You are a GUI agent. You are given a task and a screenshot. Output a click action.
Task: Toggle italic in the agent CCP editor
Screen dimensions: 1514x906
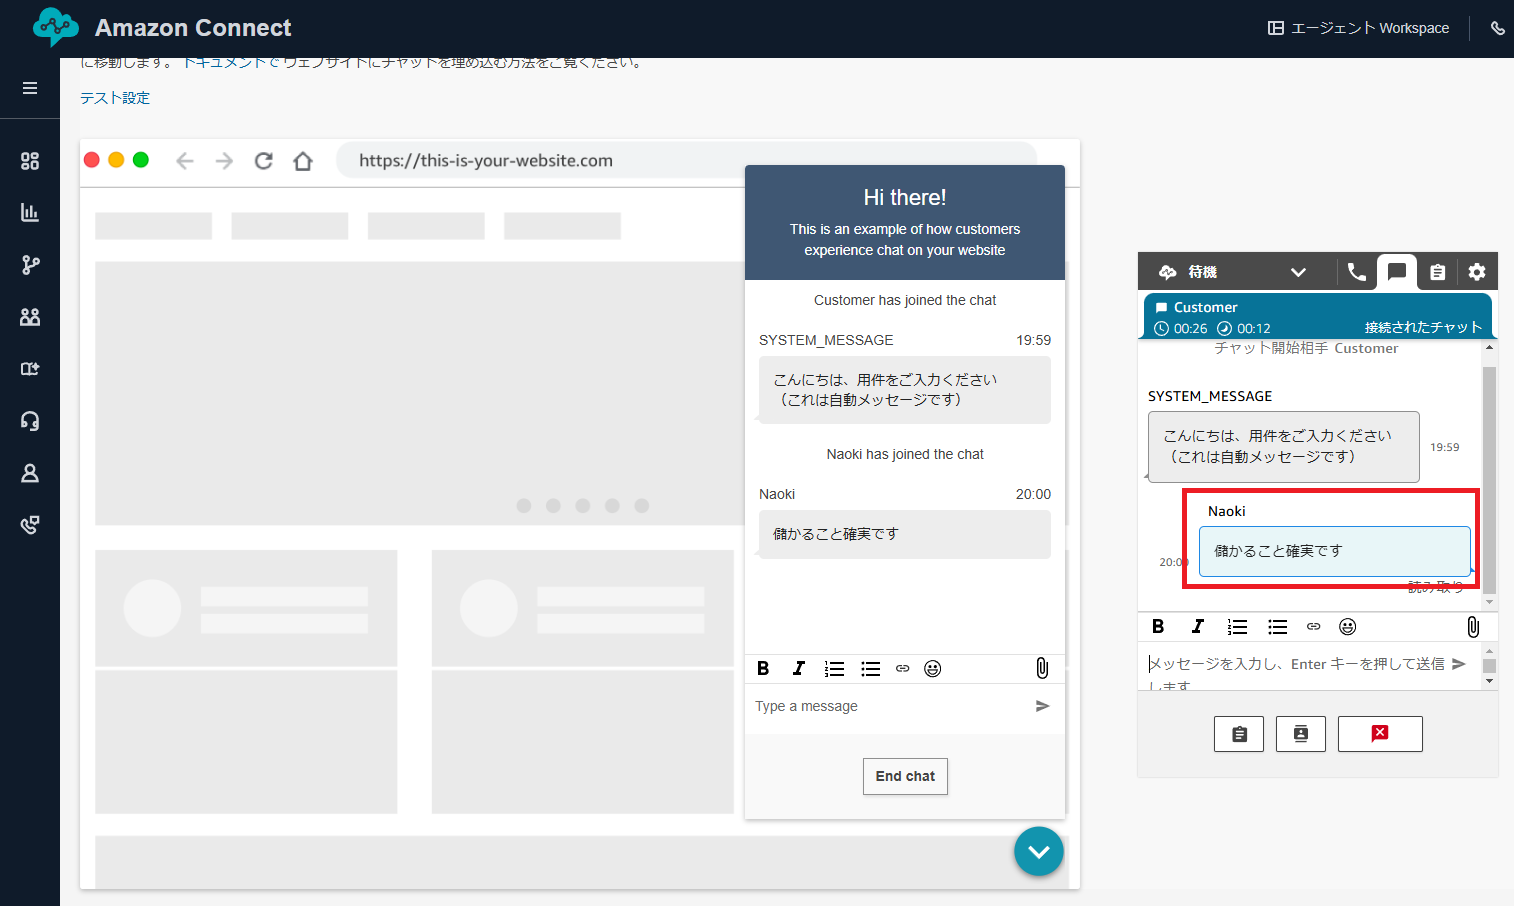[x=1198, y=627]
